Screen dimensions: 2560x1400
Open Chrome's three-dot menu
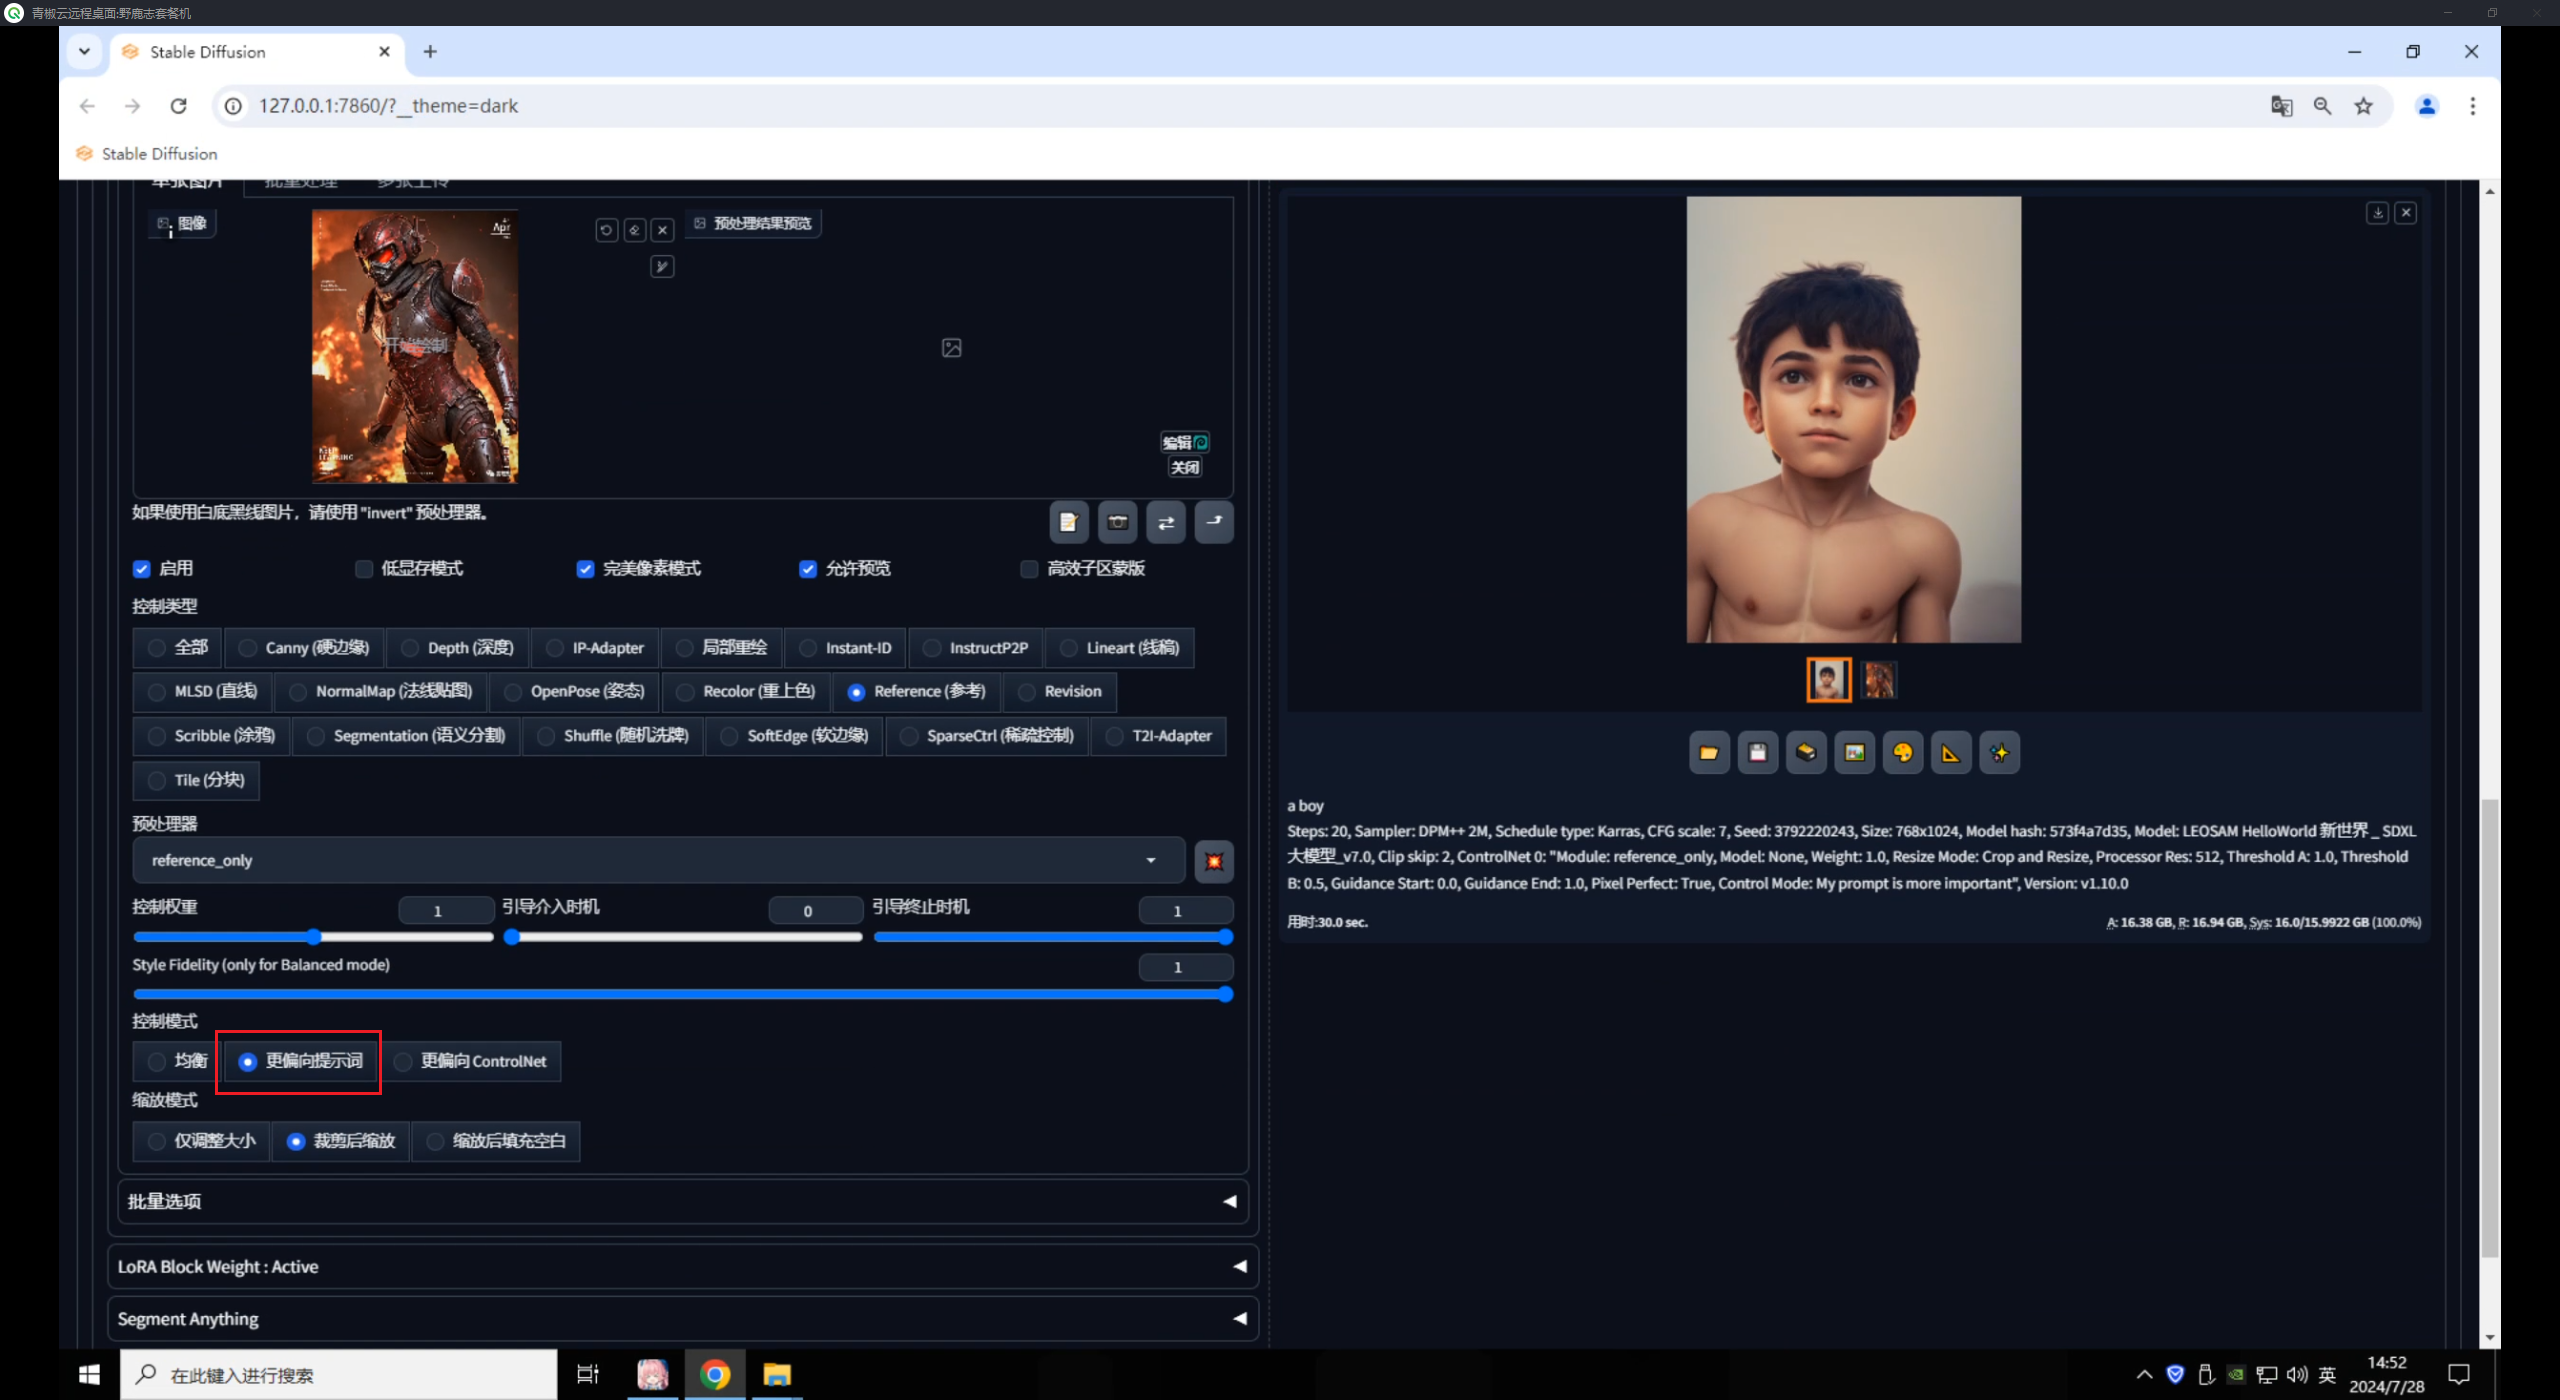tap(2472, 106)
